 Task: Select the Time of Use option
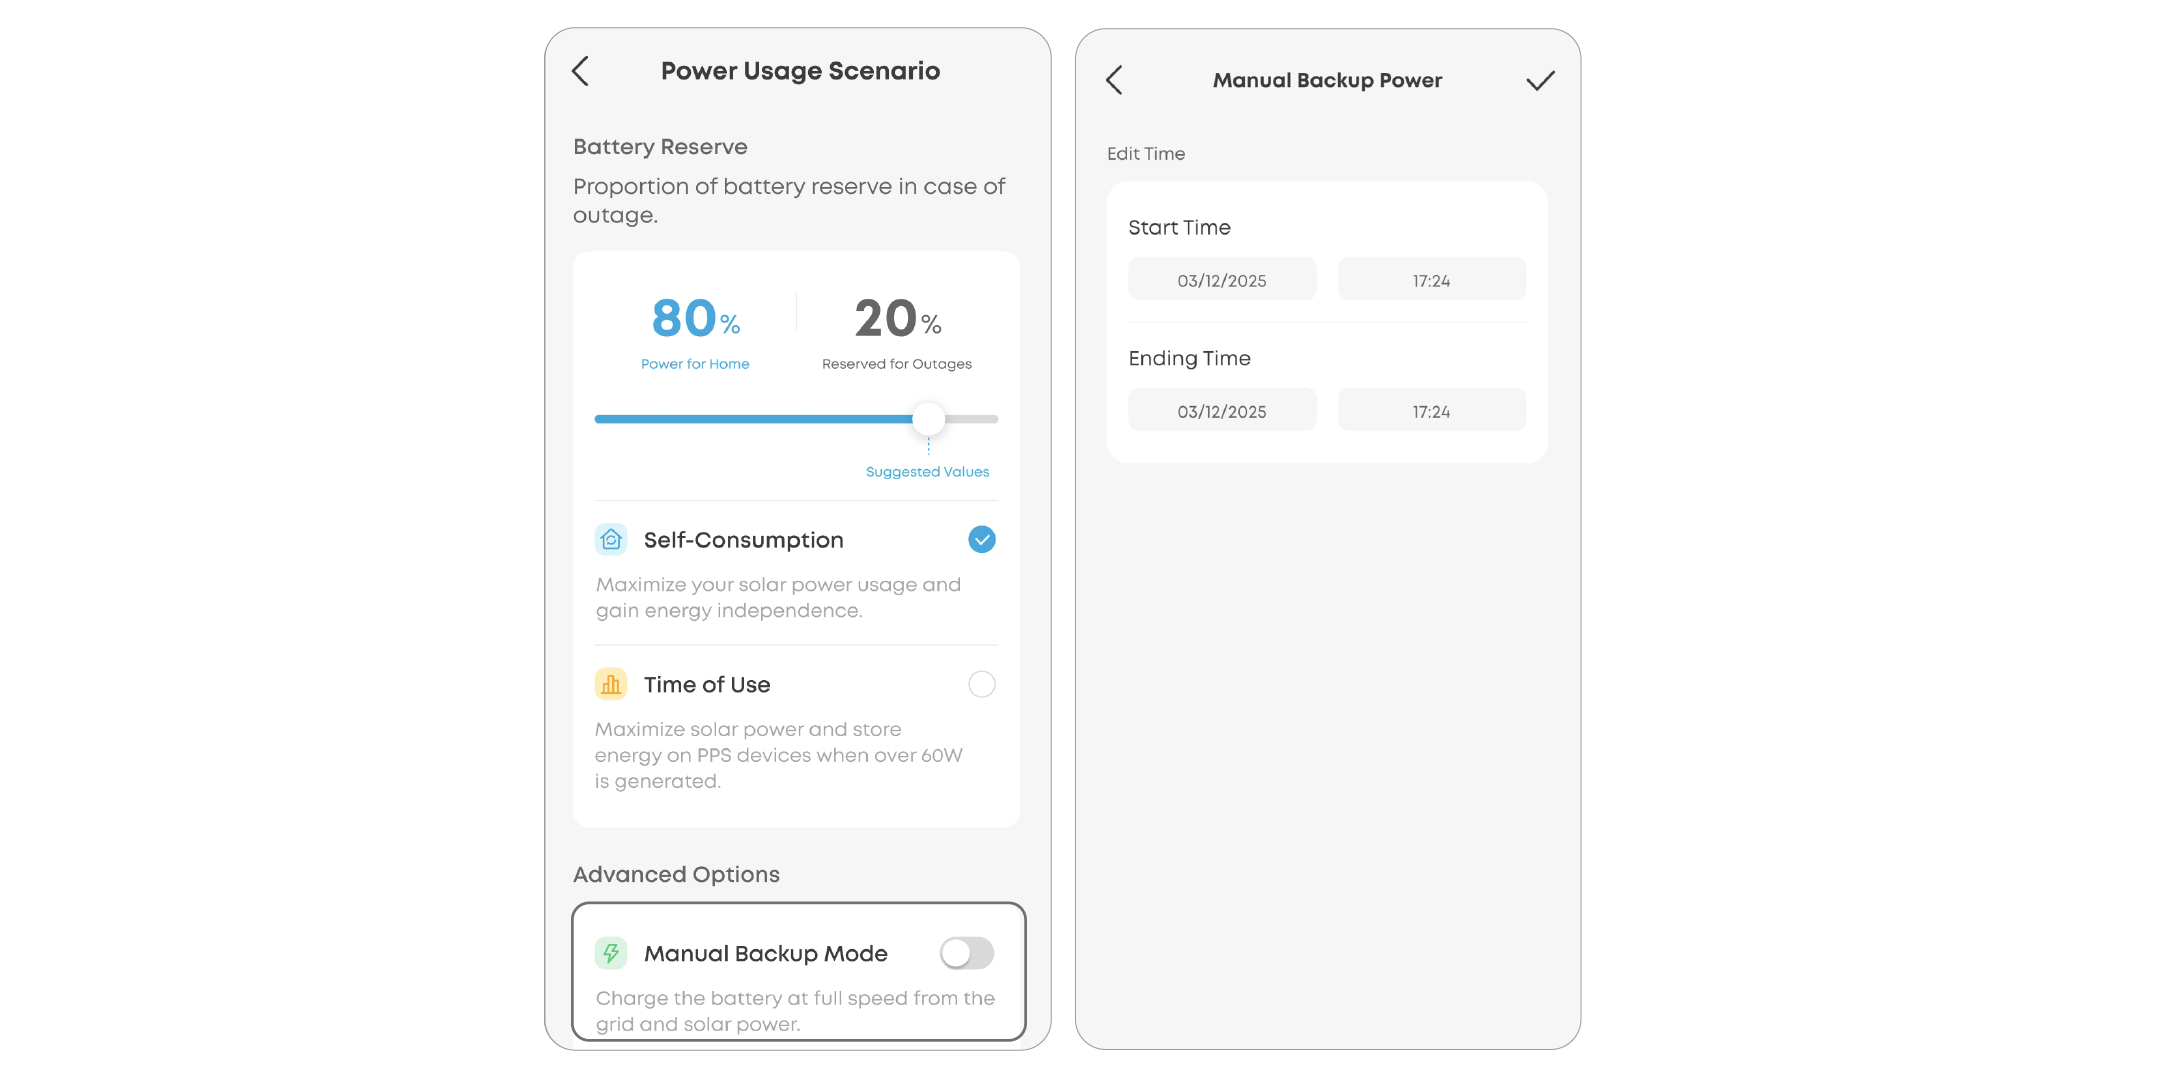point(981,683)
